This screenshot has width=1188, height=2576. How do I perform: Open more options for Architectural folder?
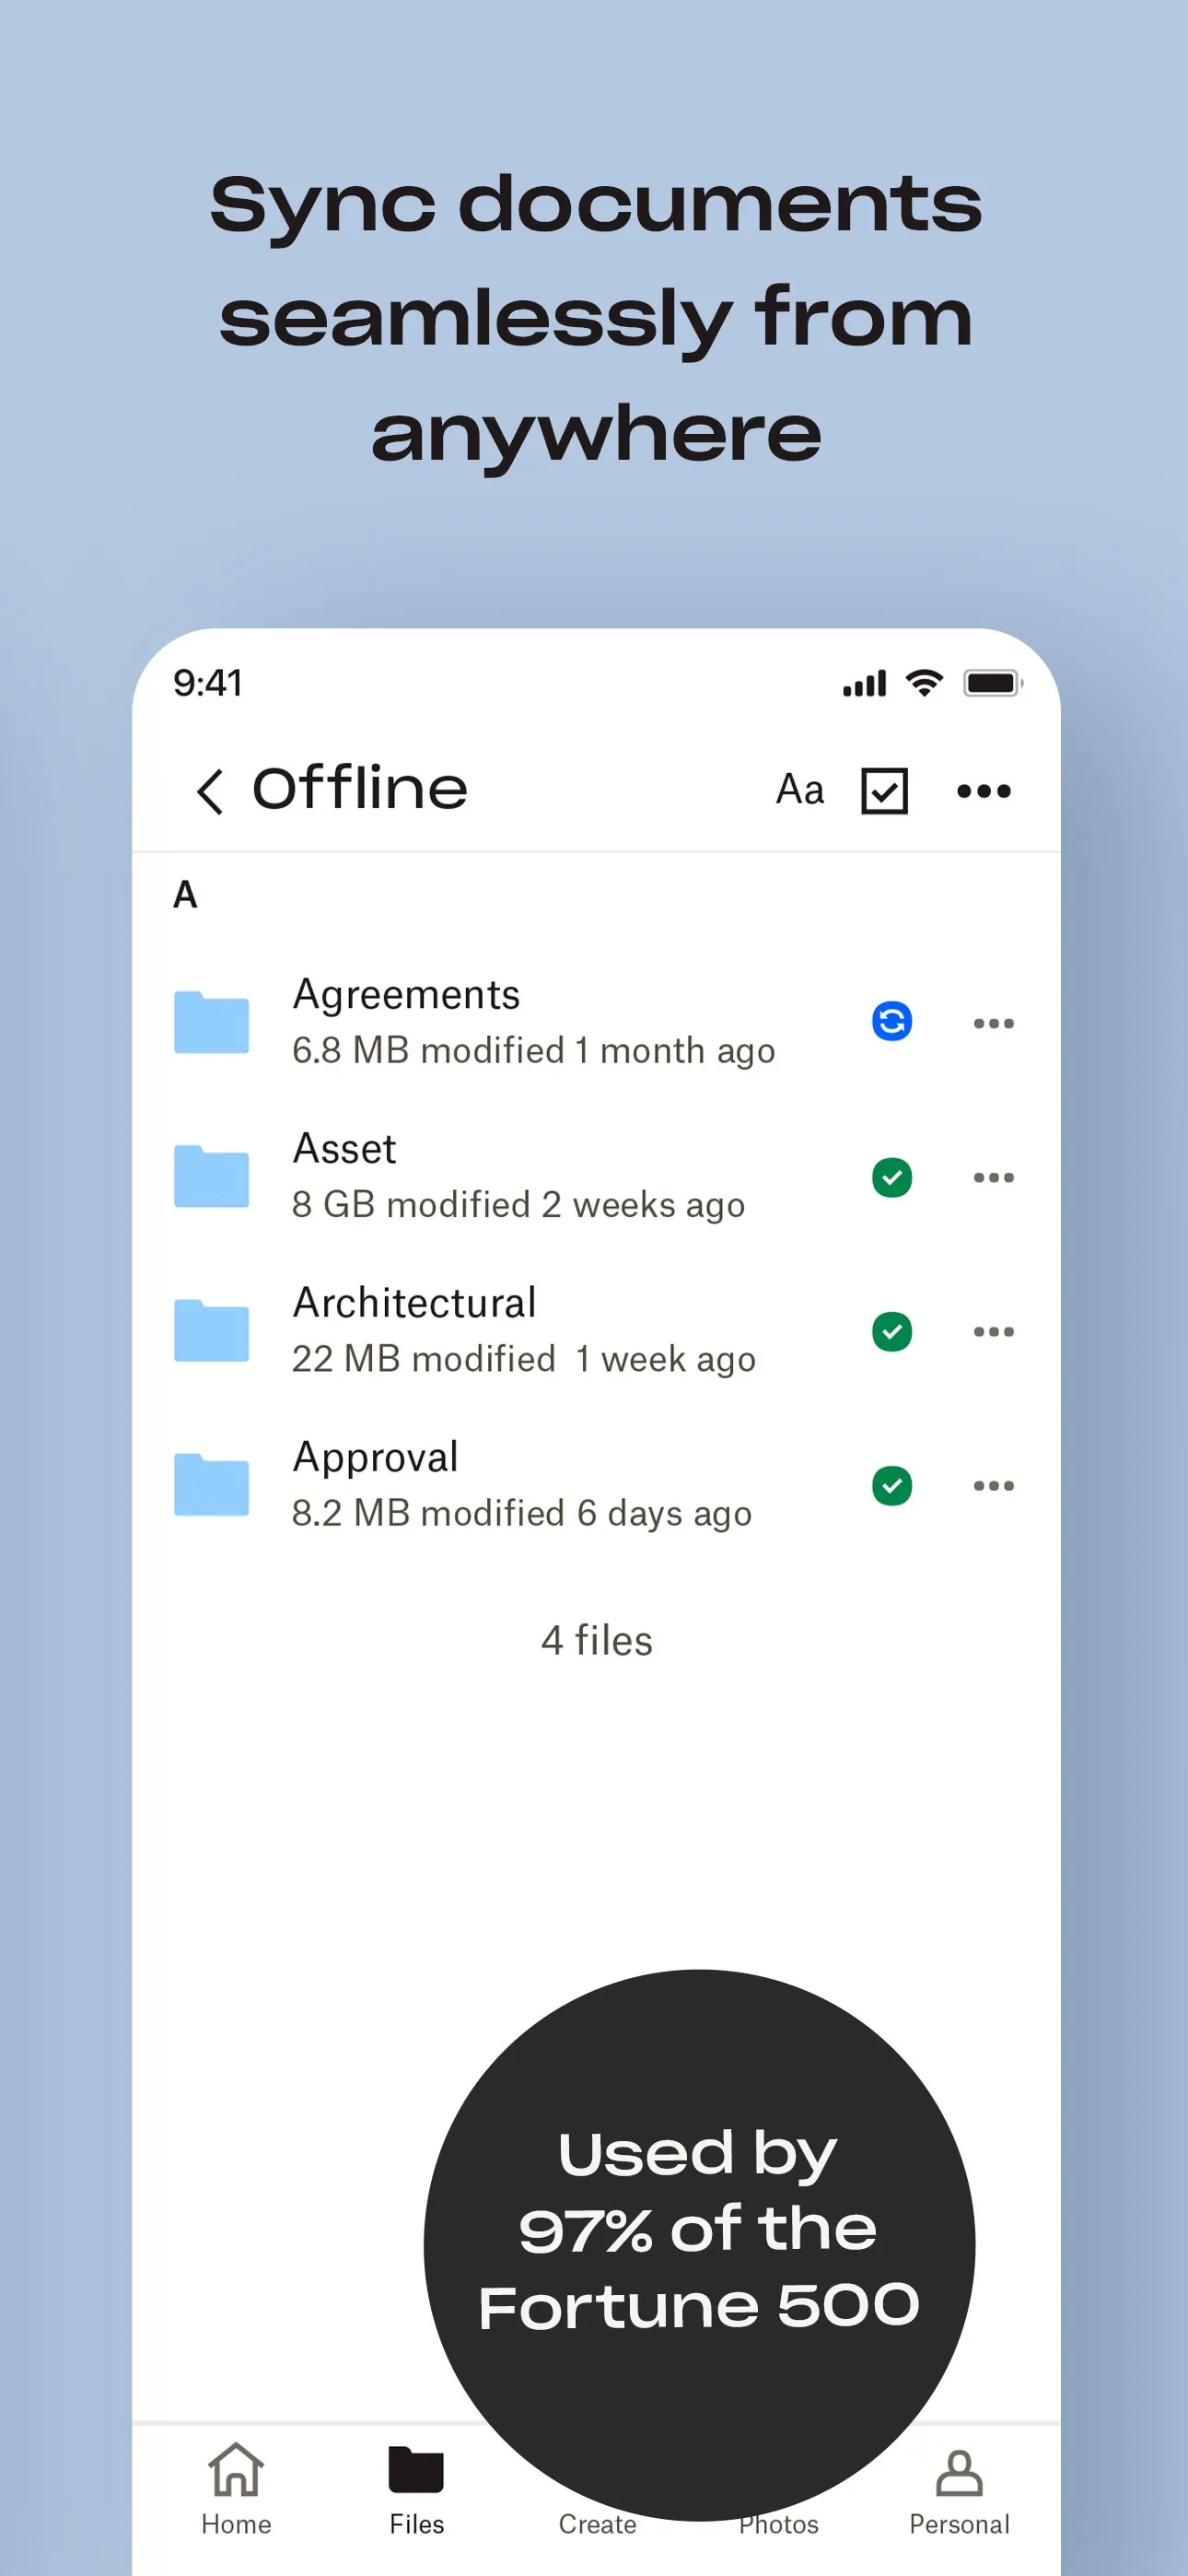pyautogui.click(x=994, y=1331)
